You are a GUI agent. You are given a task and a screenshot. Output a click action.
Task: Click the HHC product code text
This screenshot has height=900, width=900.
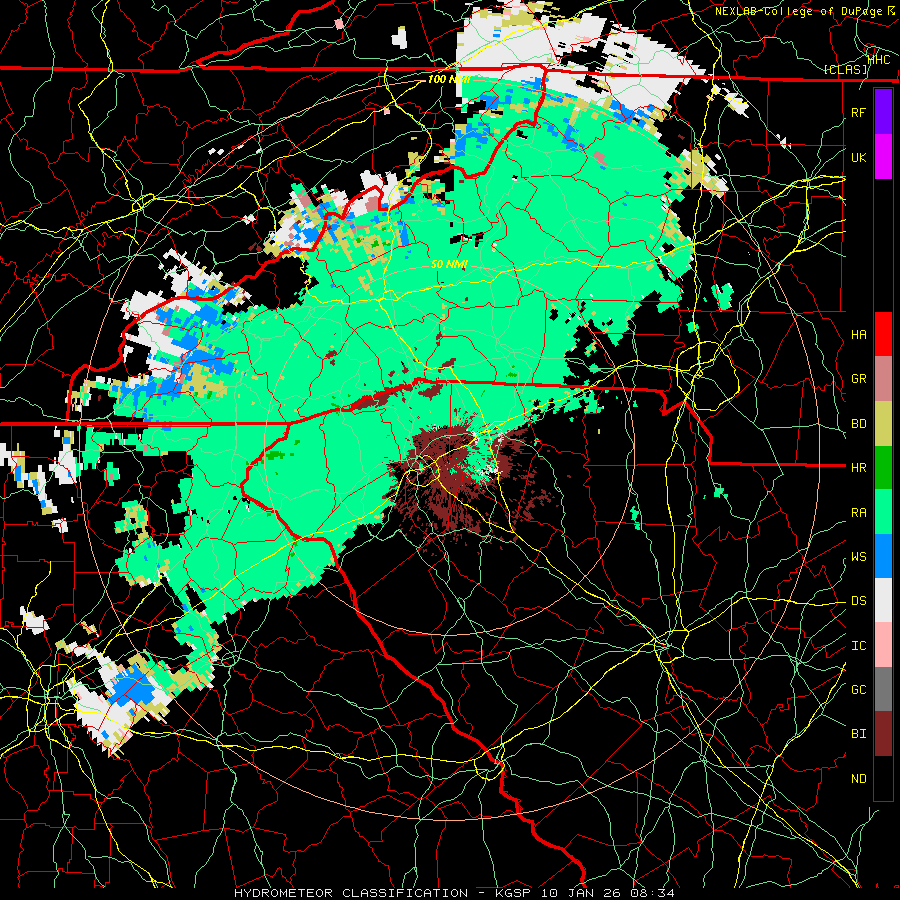pos(879,59)
